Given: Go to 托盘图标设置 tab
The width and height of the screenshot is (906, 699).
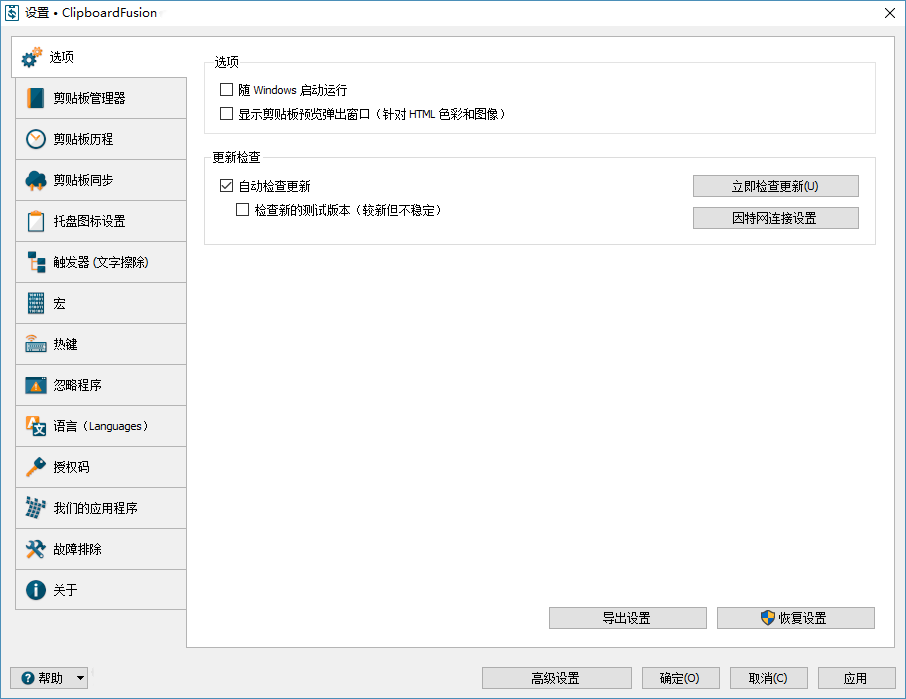Looking at the screenshot, I should coord(101,221).
